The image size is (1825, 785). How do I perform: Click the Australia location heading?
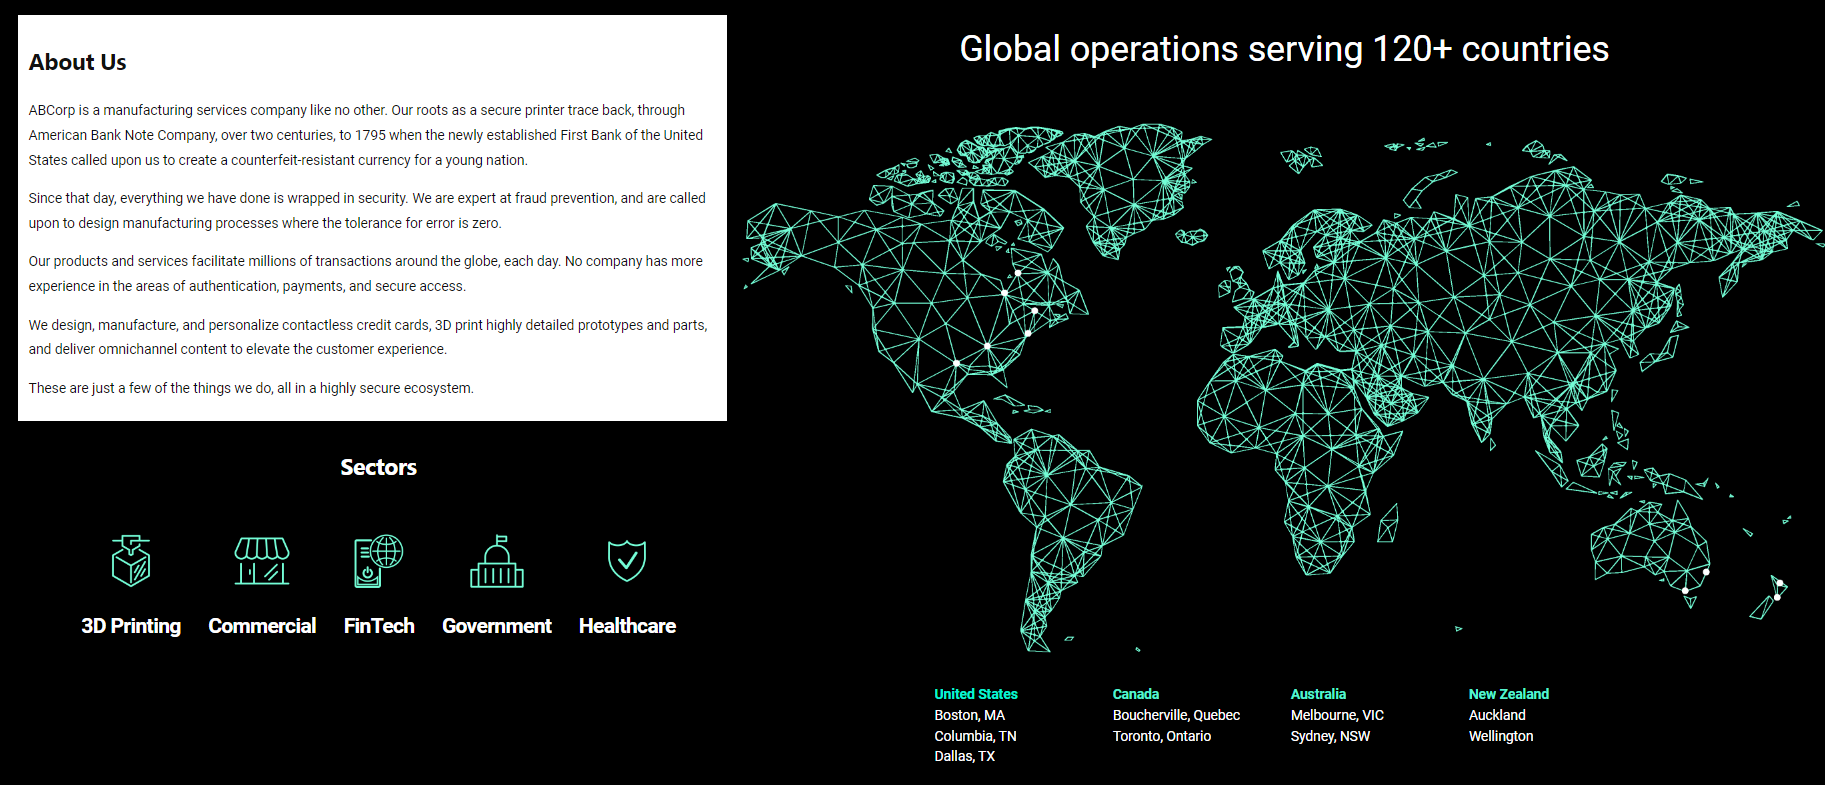1318,694
